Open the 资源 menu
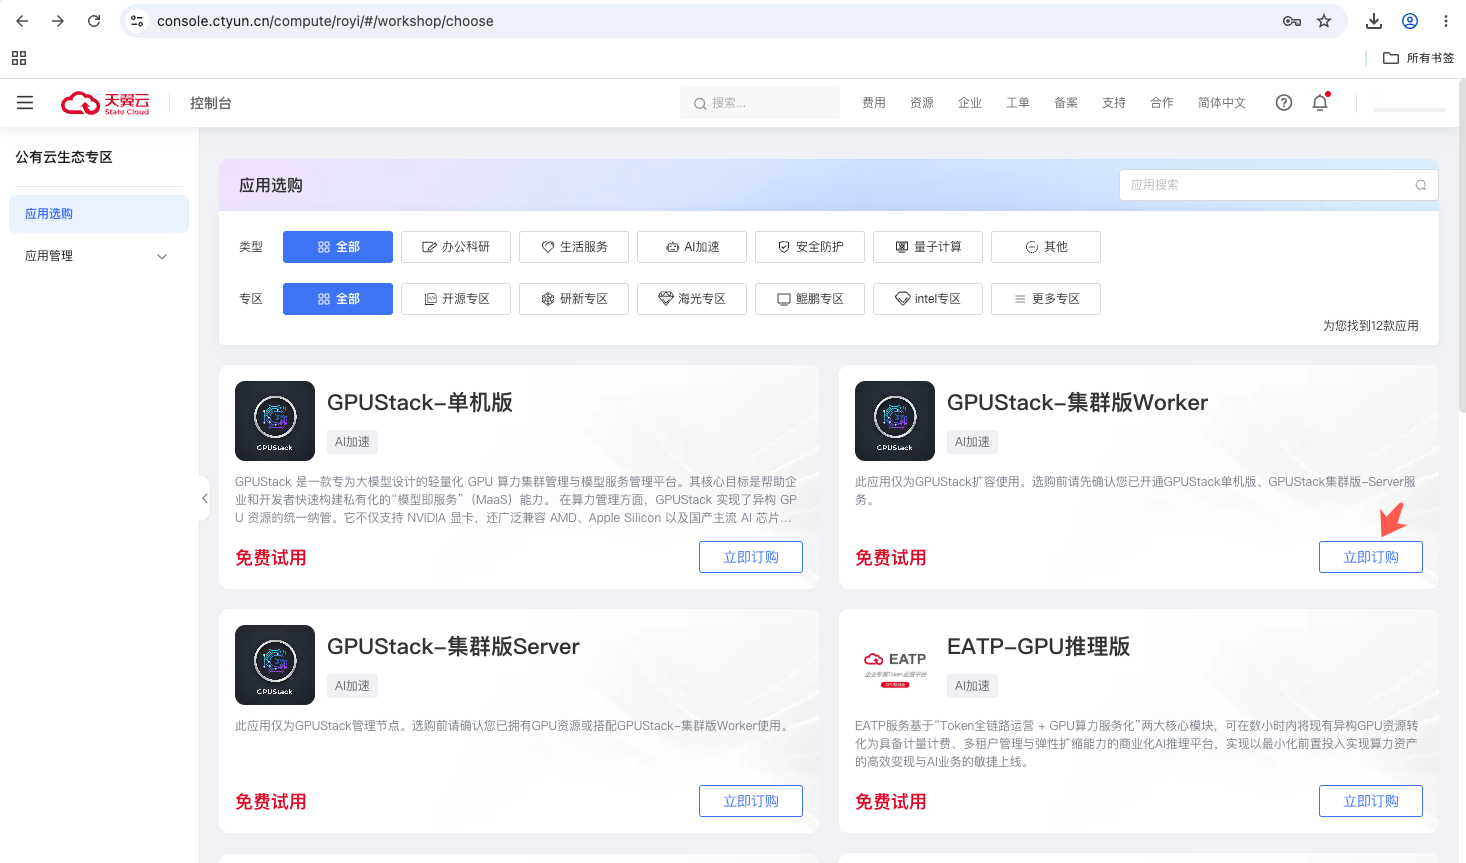1466x863 pixels. point(922,103)
